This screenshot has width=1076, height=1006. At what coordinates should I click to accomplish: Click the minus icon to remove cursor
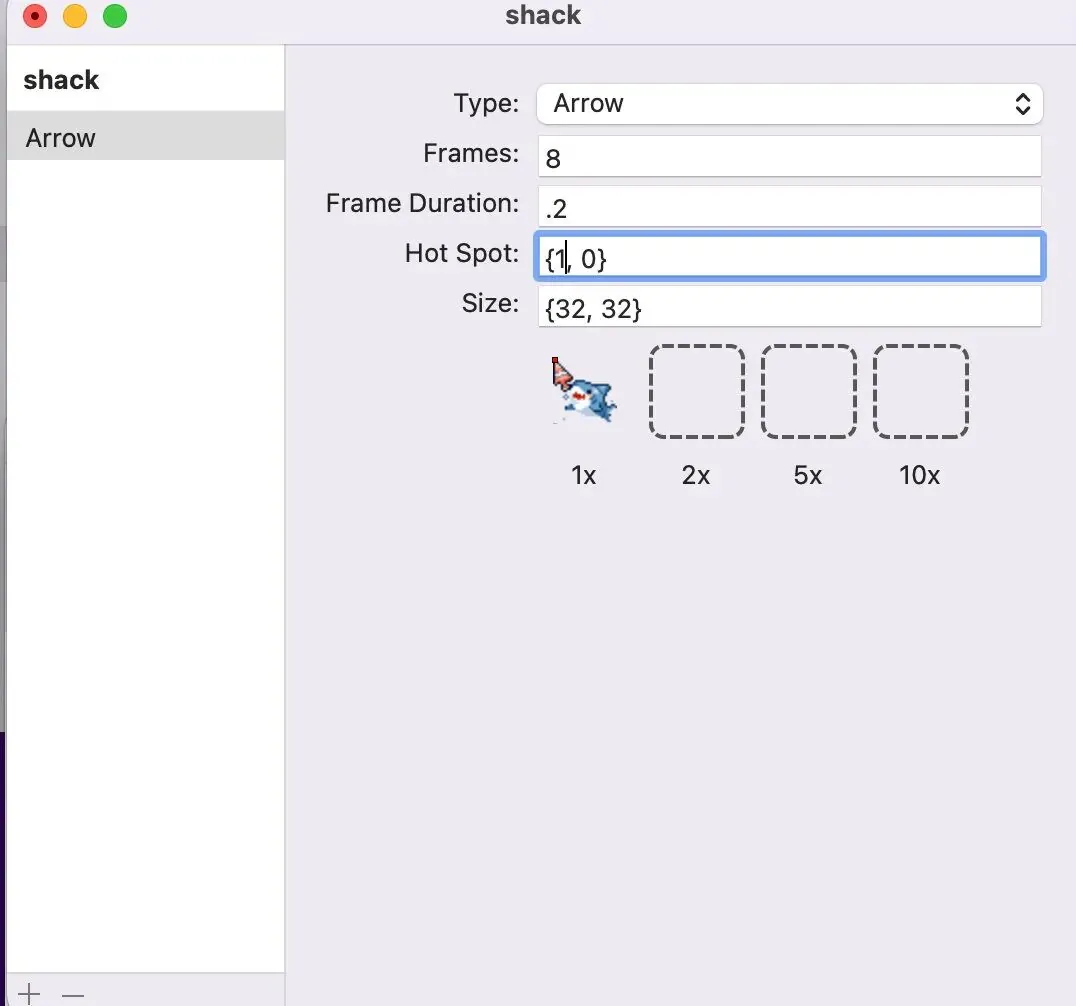point(73,994)
